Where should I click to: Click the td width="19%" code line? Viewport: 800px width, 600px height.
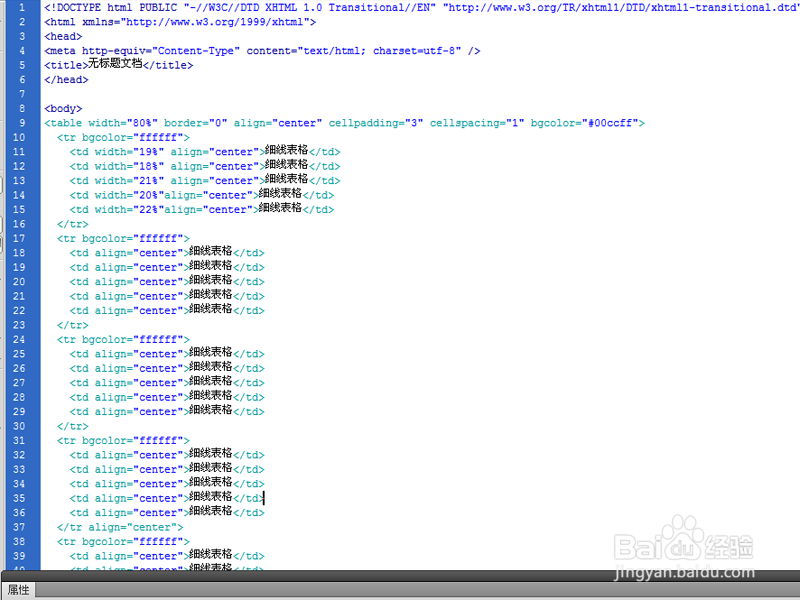(x=205, y=151)
